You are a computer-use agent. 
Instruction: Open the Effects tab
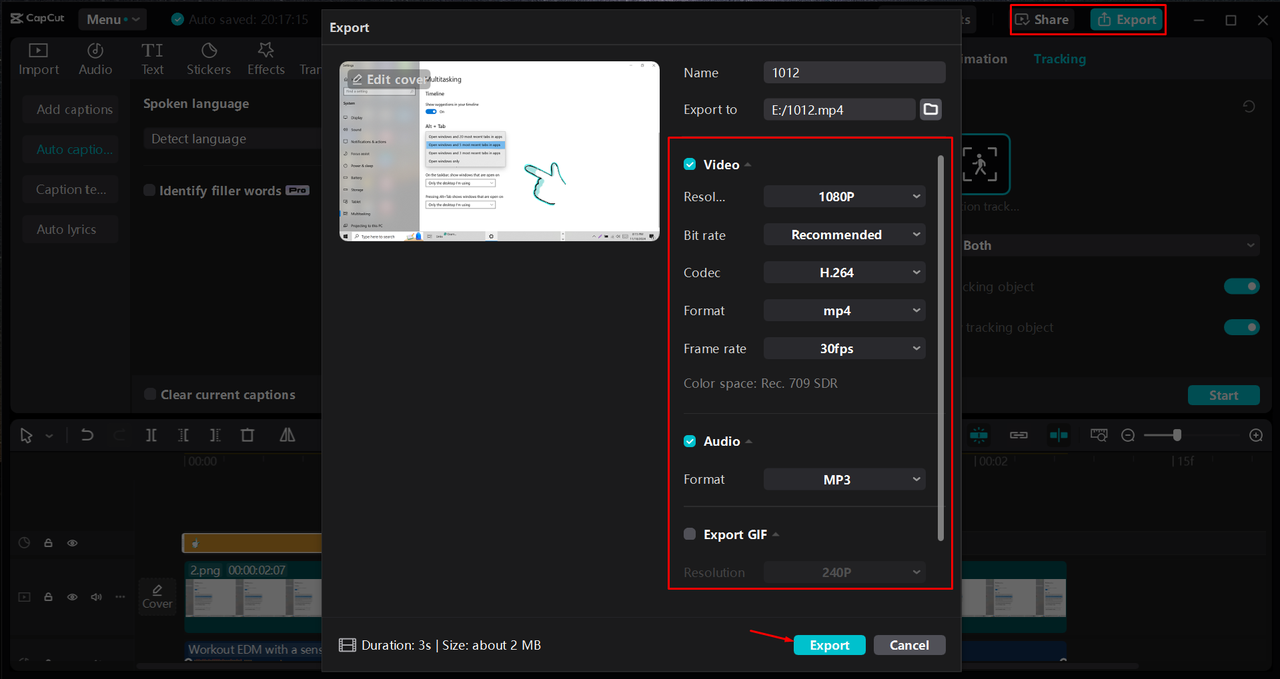[x=266, y=59]
